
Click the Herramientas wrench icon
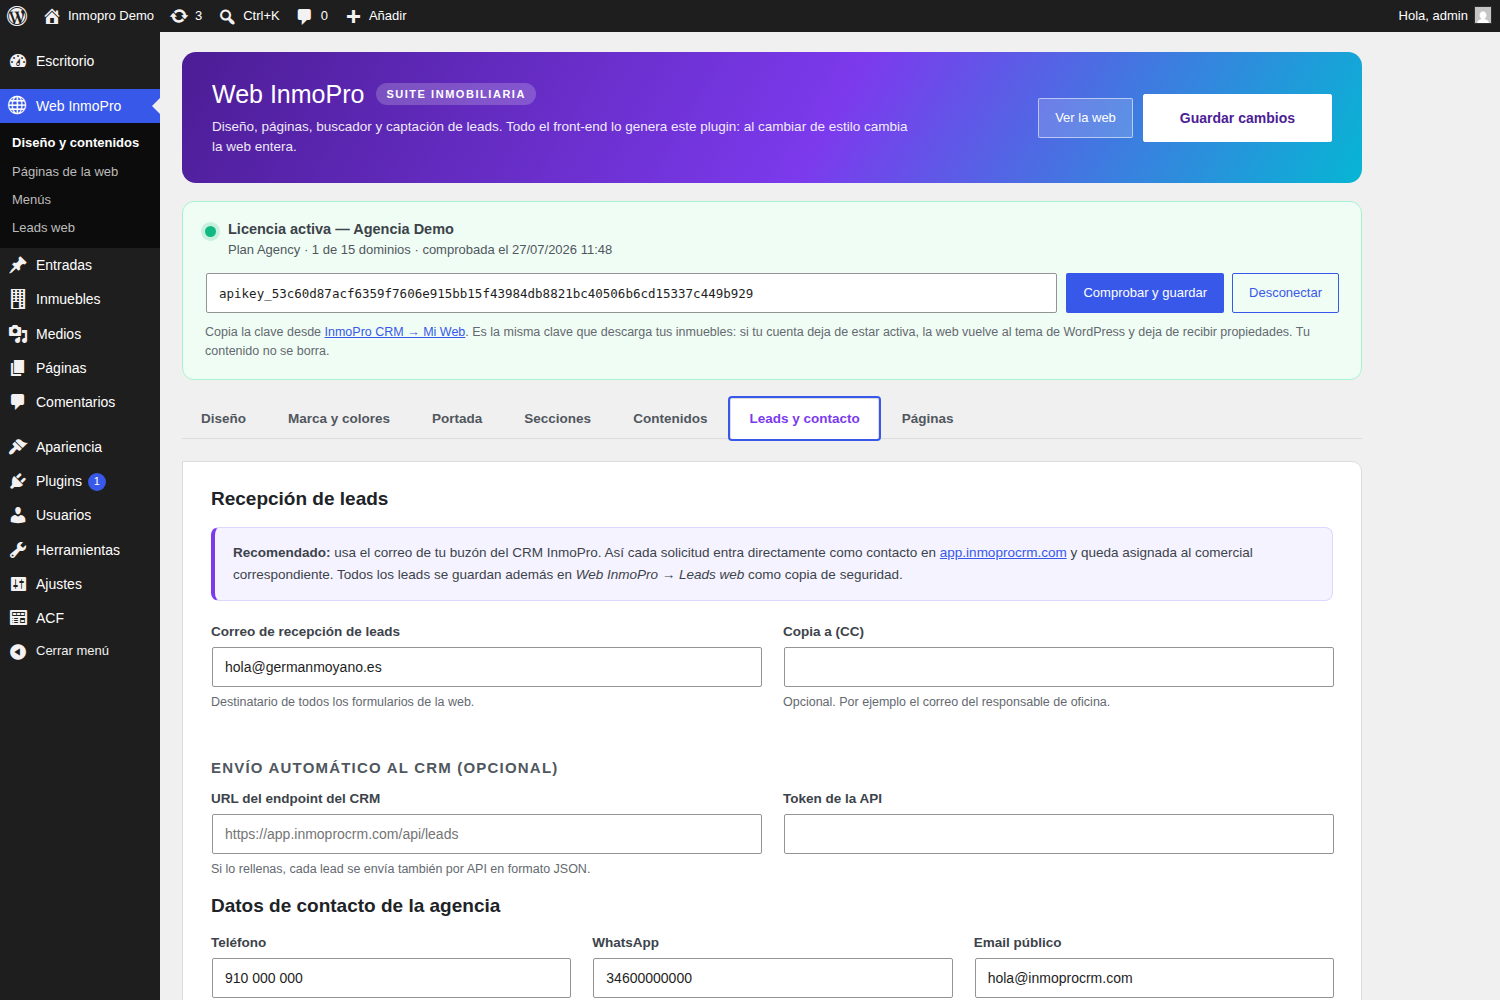point(18,550)
